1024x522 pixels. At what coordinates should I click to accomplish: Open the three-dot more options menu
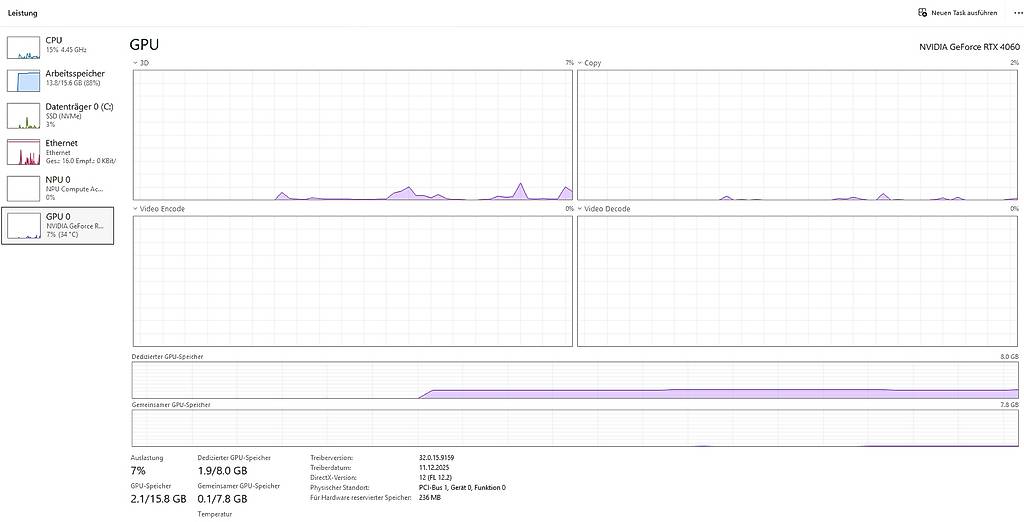click(x=1016, y=12)
